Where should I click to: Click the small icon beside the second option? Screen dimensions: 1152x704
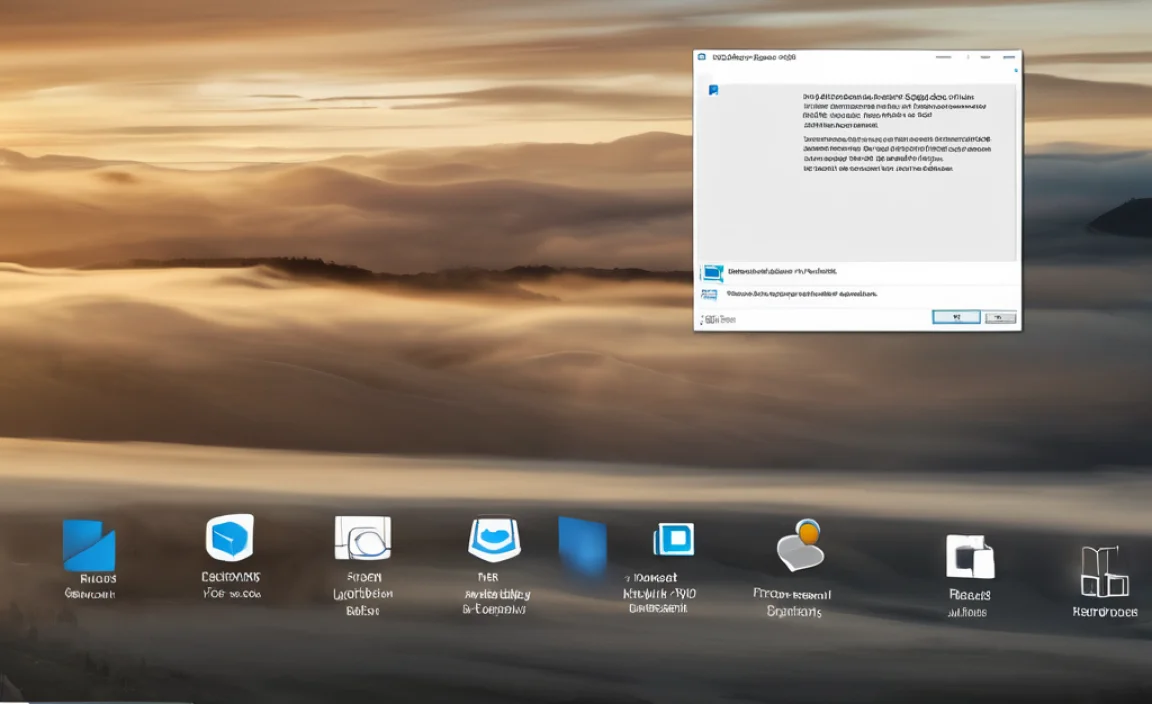coord(710,294)
